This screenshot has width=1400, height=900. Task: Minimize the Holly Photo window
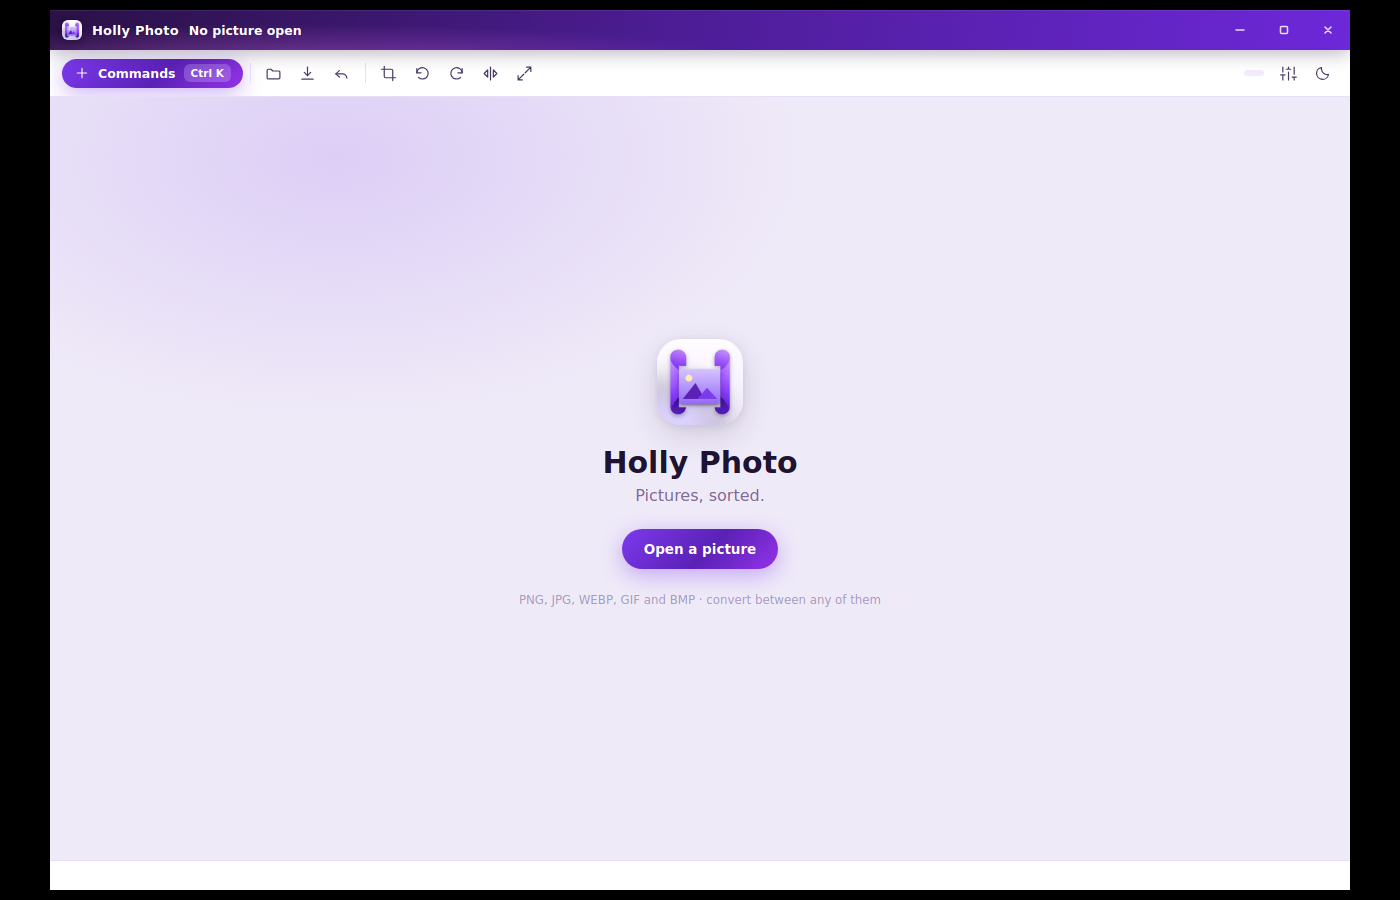click(x=1240, y=30)
